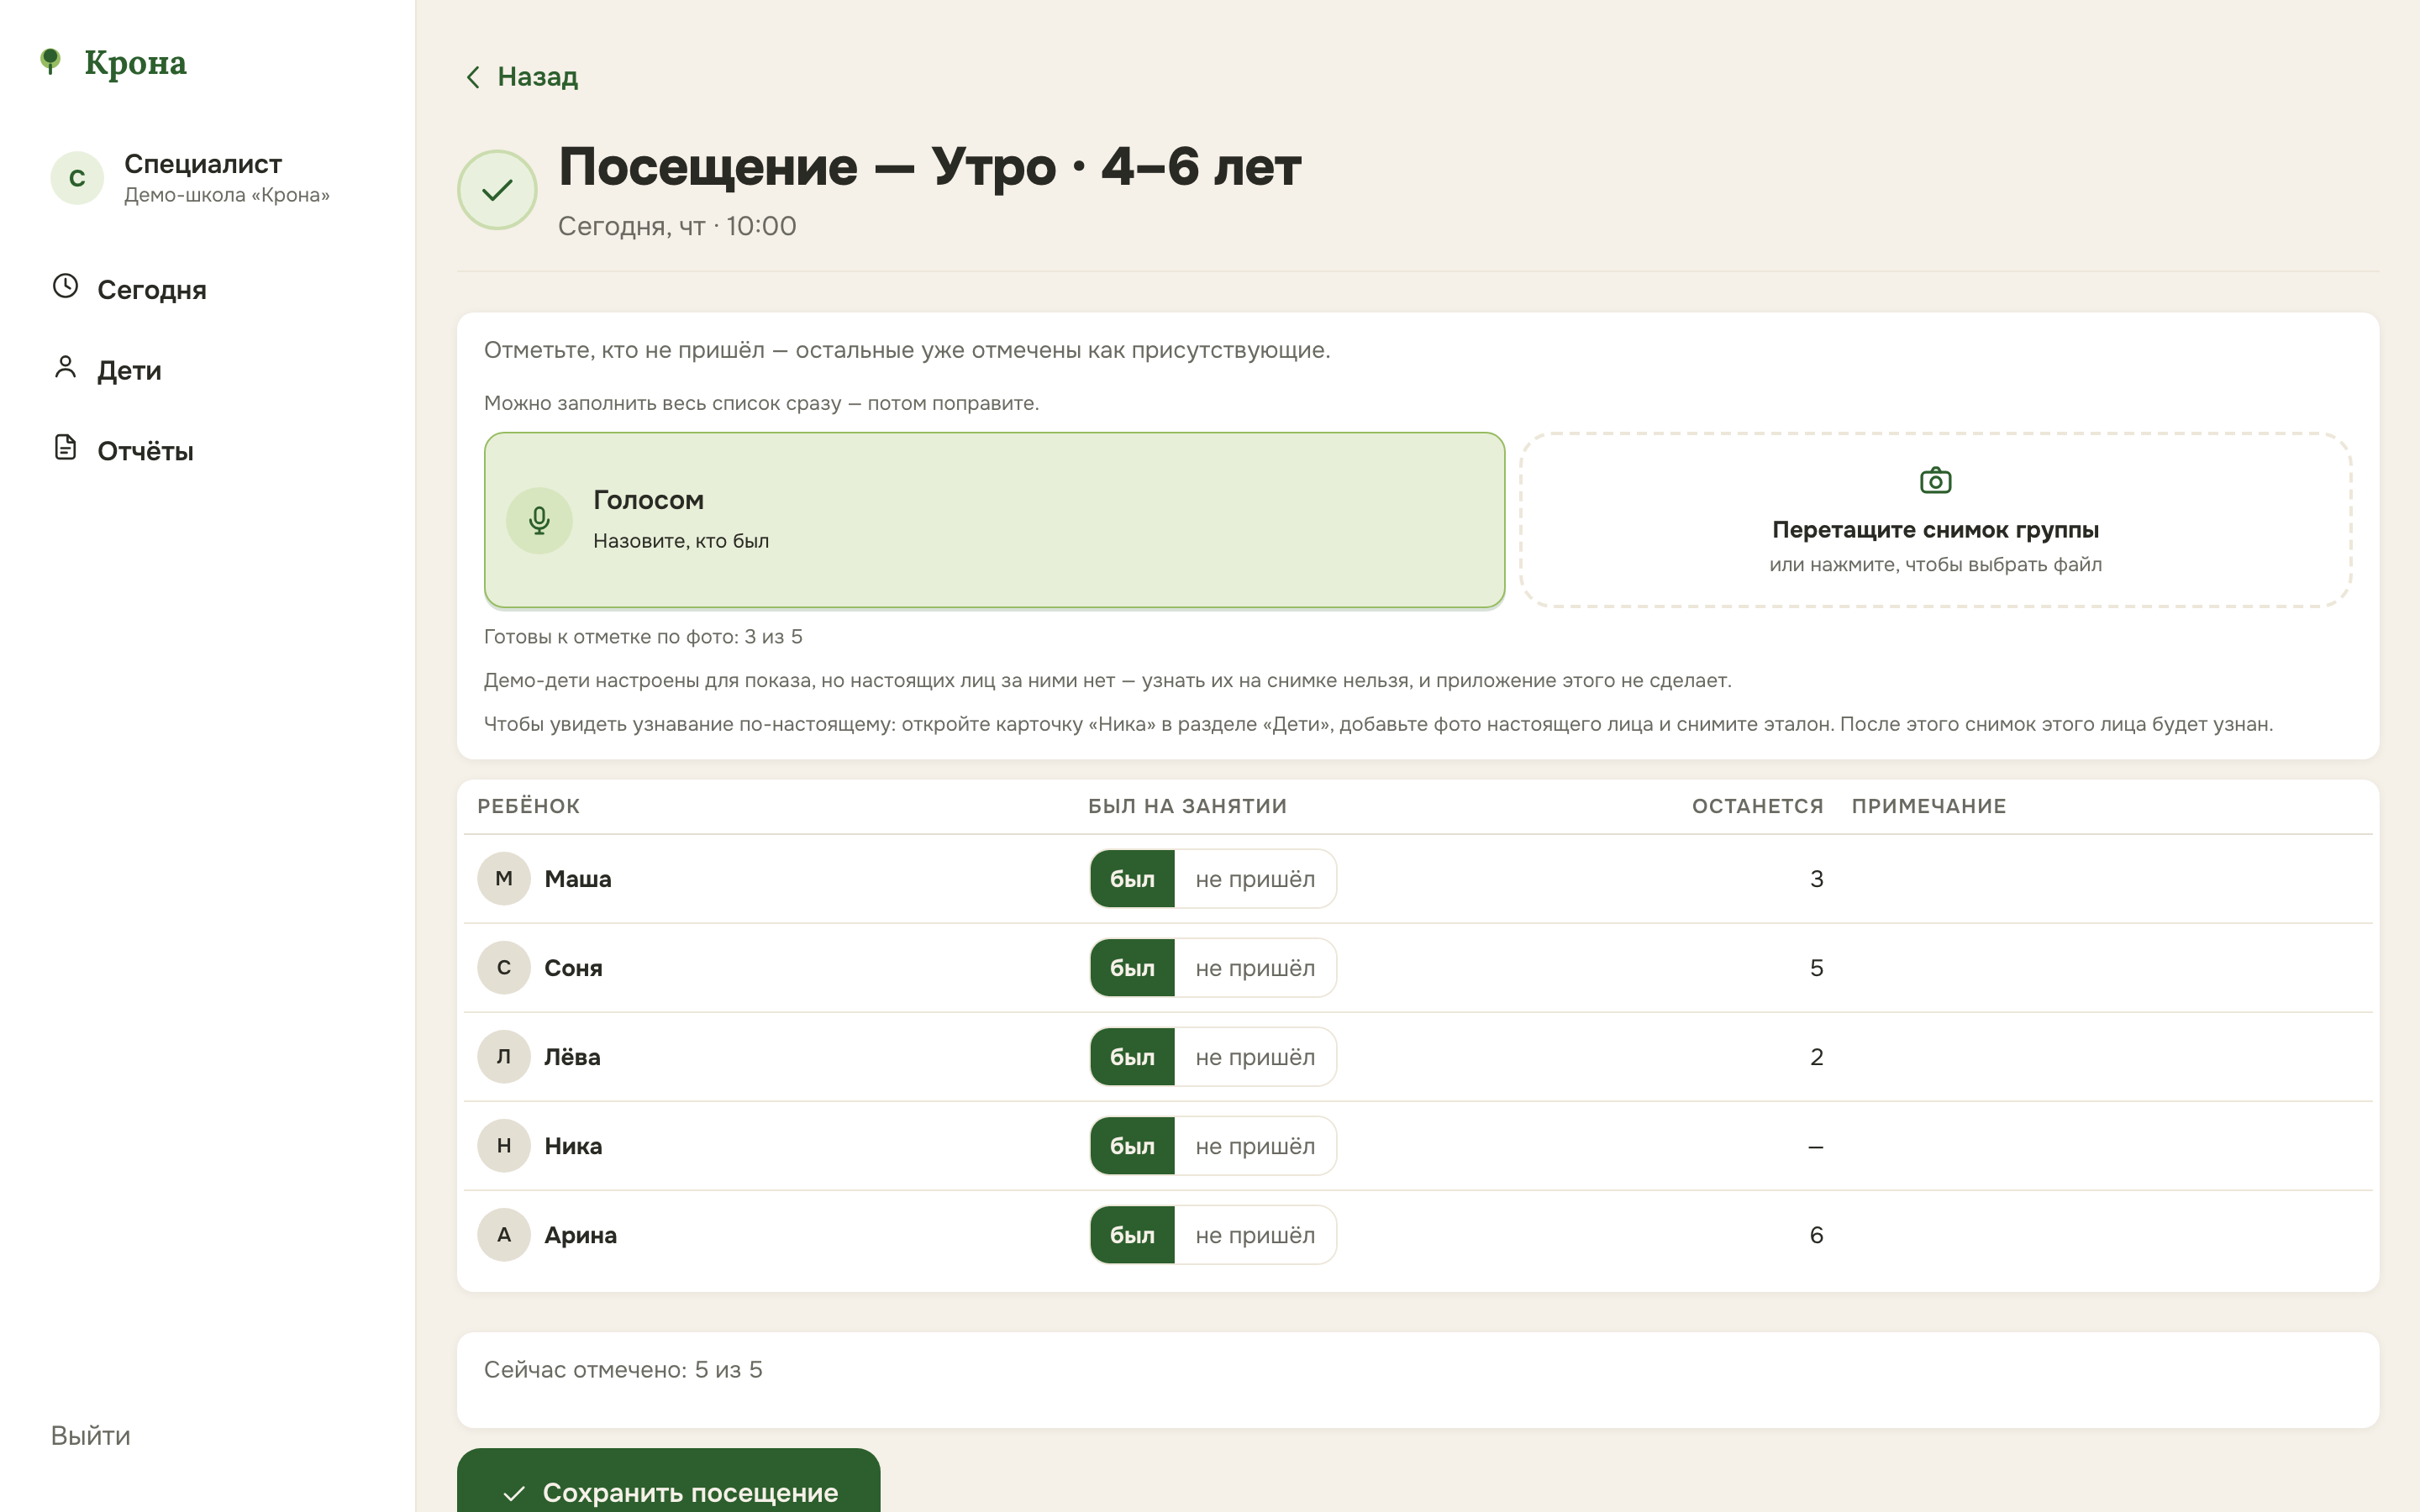The image size is (2420, 1512).
Task: Go back with Назад link
Action: pos(522,77)
